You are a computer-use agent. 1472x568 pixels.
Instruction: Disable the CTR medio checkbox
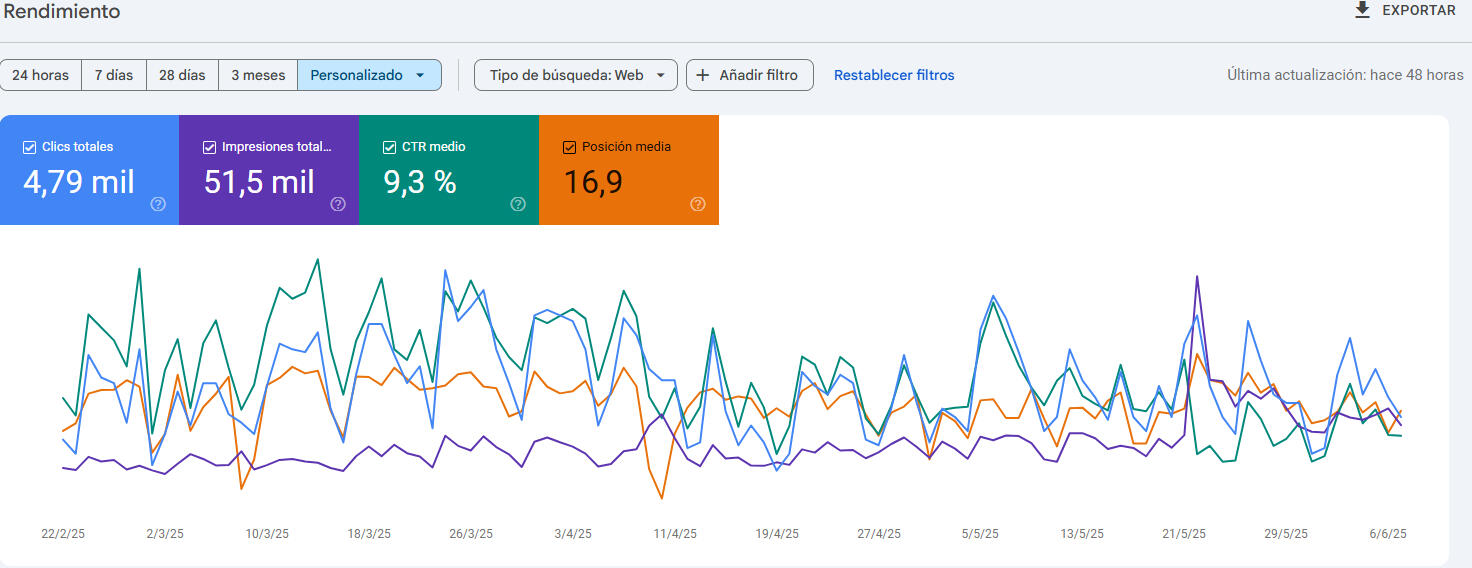tap(389, 147)
